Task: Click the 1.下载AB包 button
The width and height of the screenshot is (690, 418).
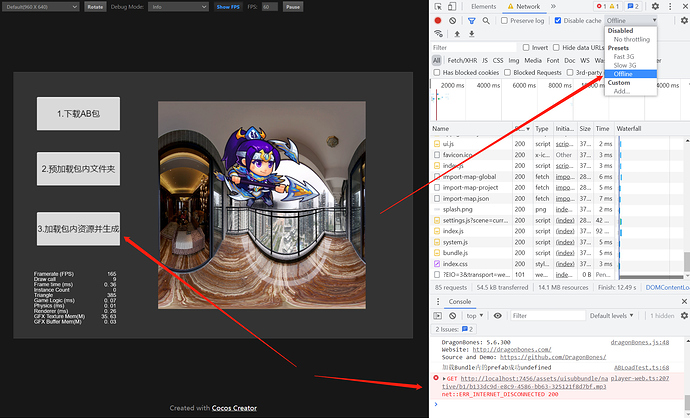Action: click(x=78, y=114)
